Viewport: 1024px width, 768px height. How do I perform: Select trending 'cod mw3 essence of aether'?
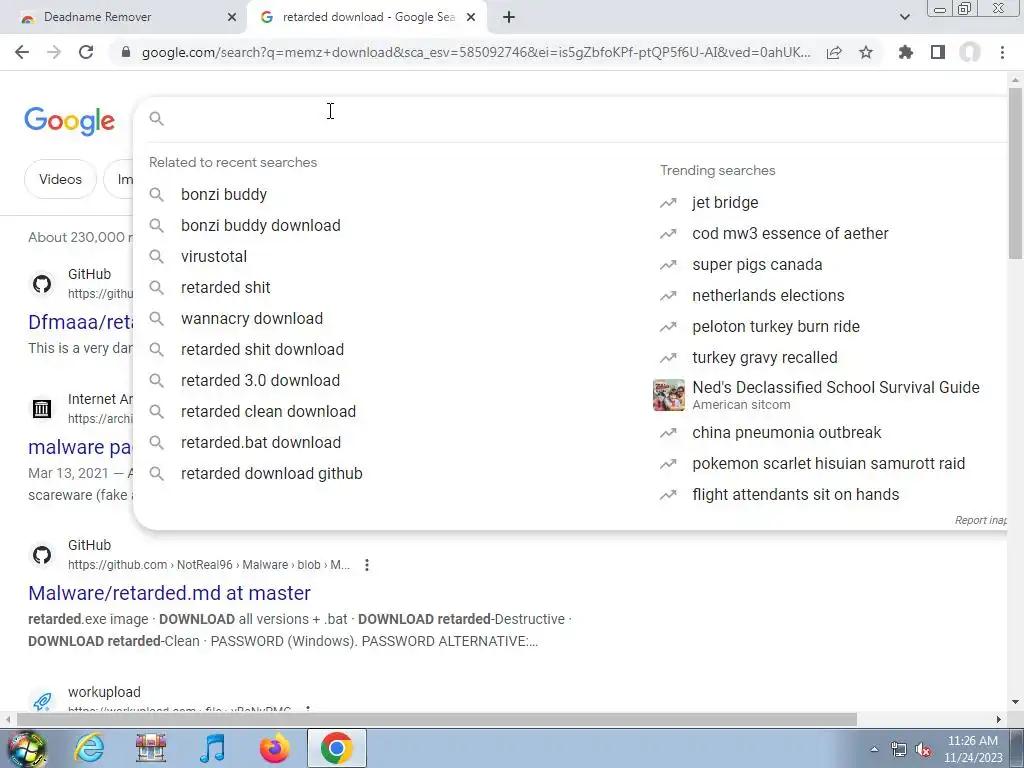click(x=790, y=234)
